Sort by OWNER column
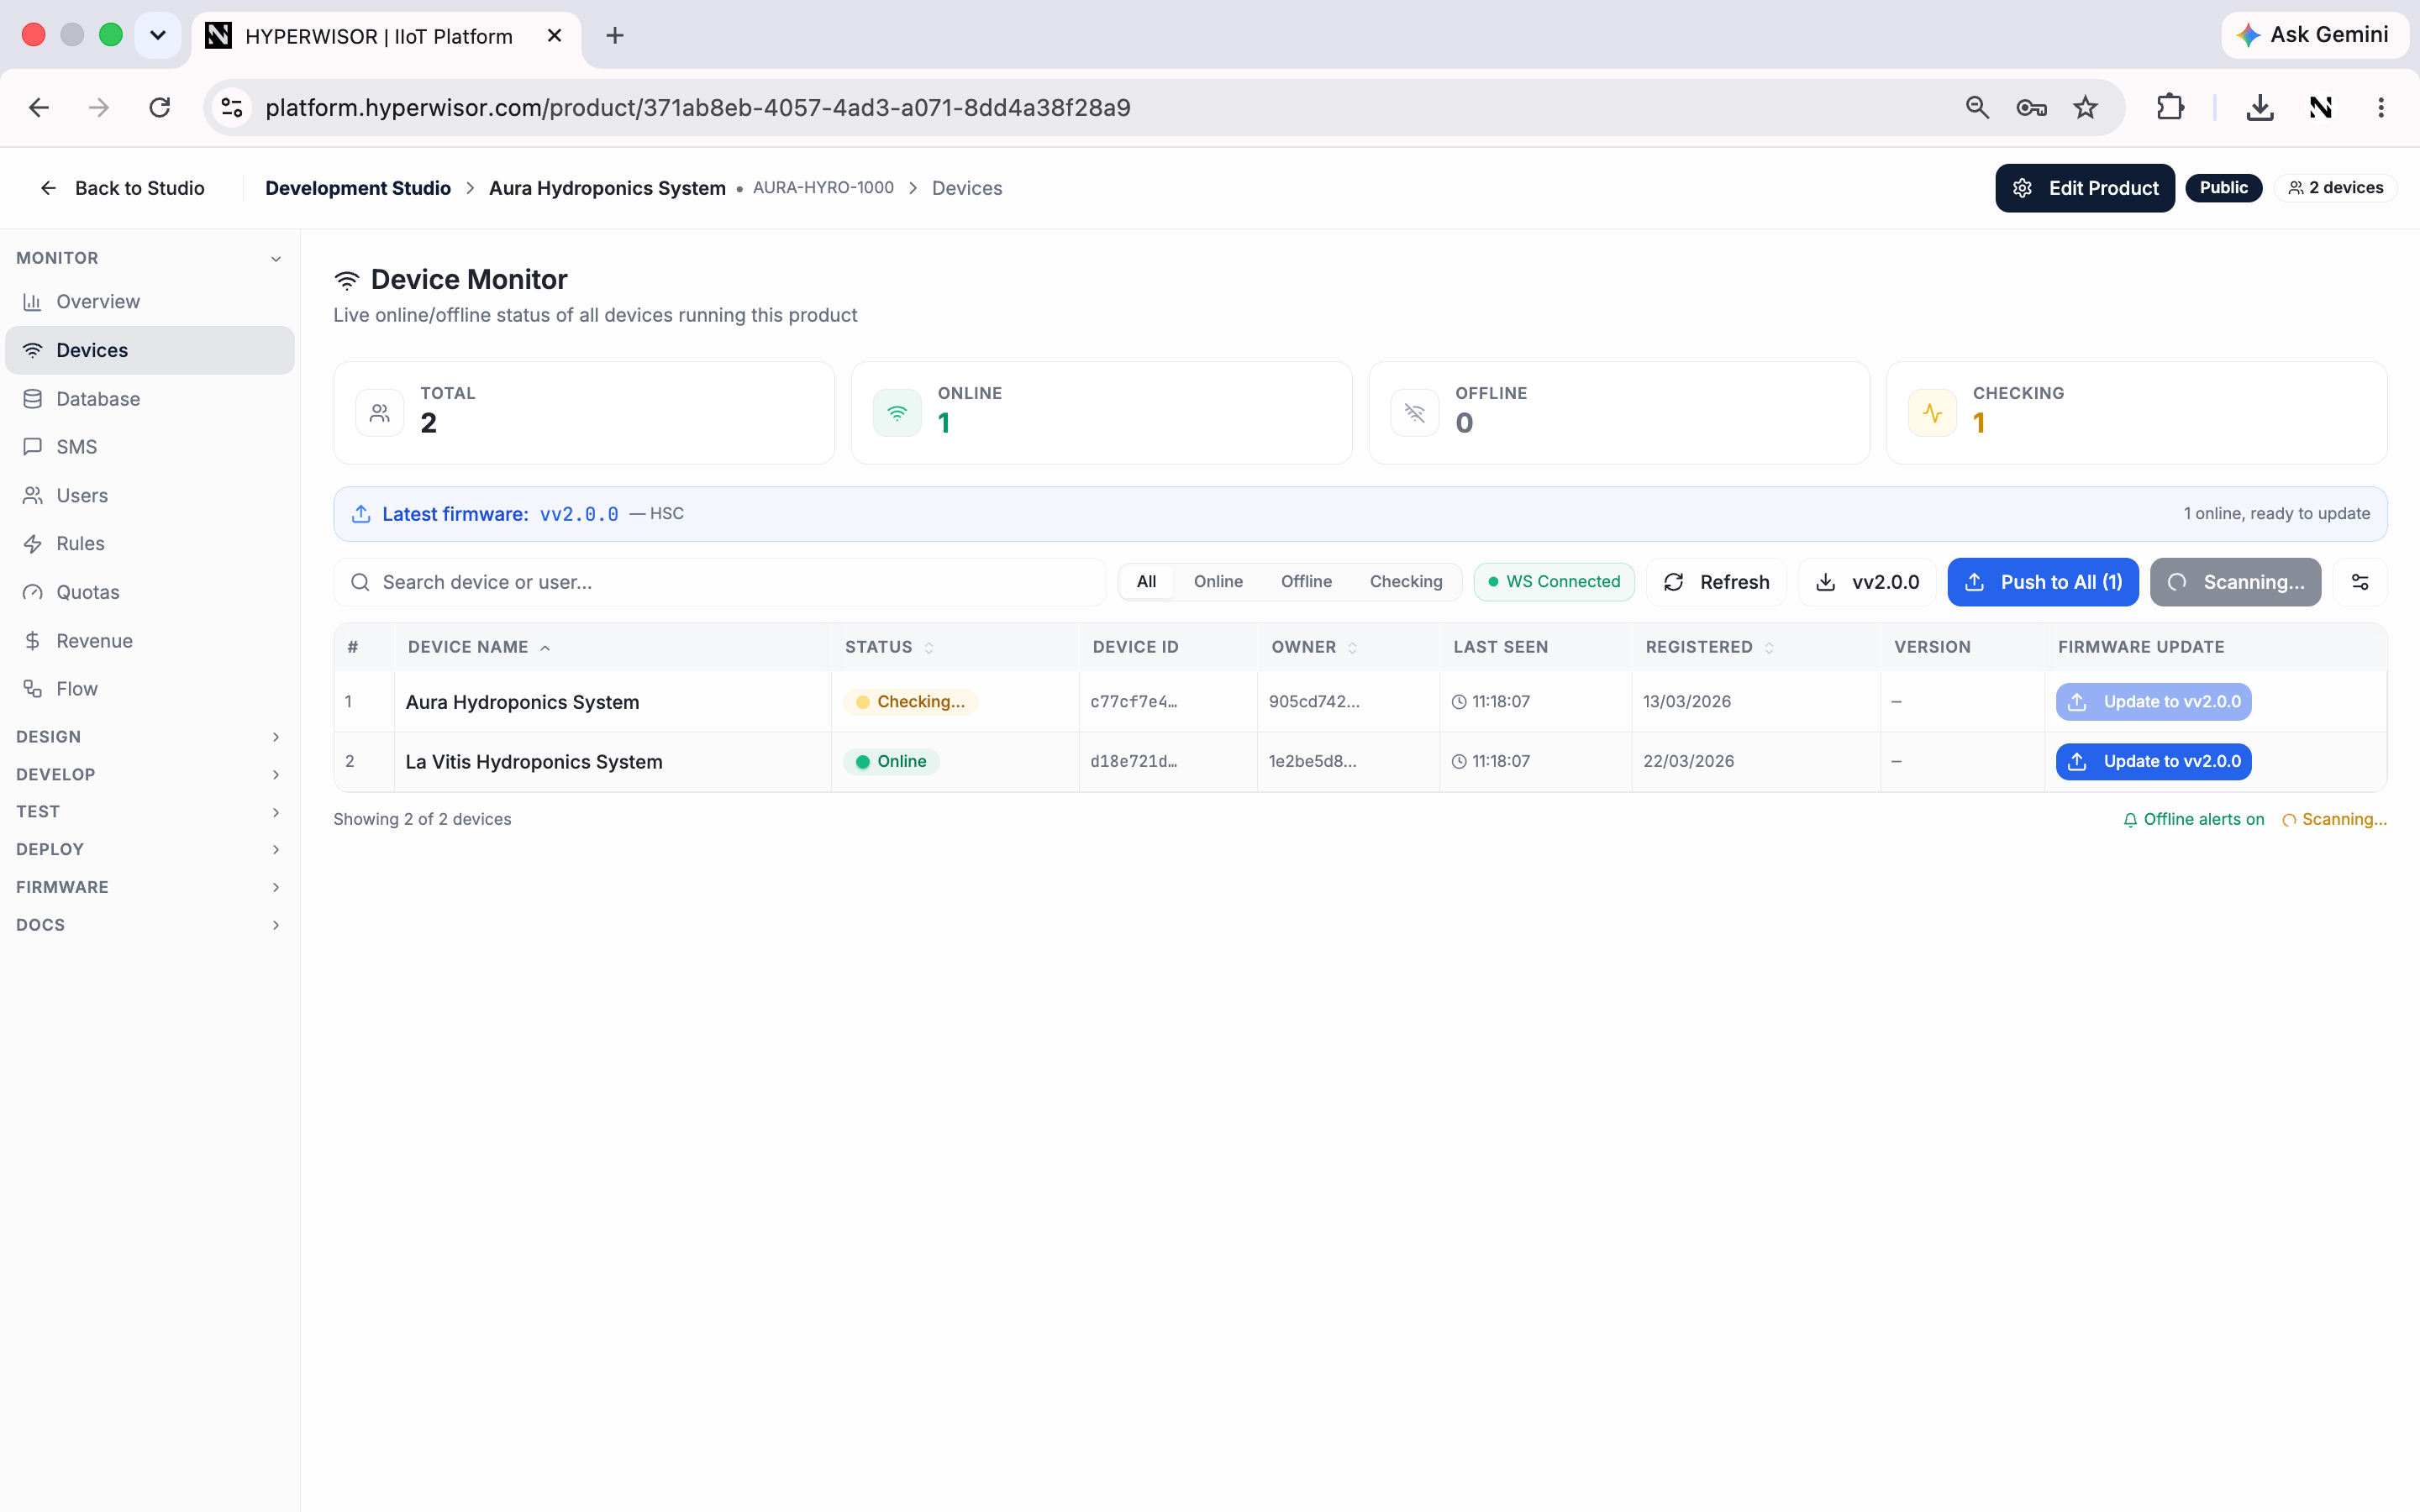Viewport: 2420px width, 1512px height. pos(1314,647)
